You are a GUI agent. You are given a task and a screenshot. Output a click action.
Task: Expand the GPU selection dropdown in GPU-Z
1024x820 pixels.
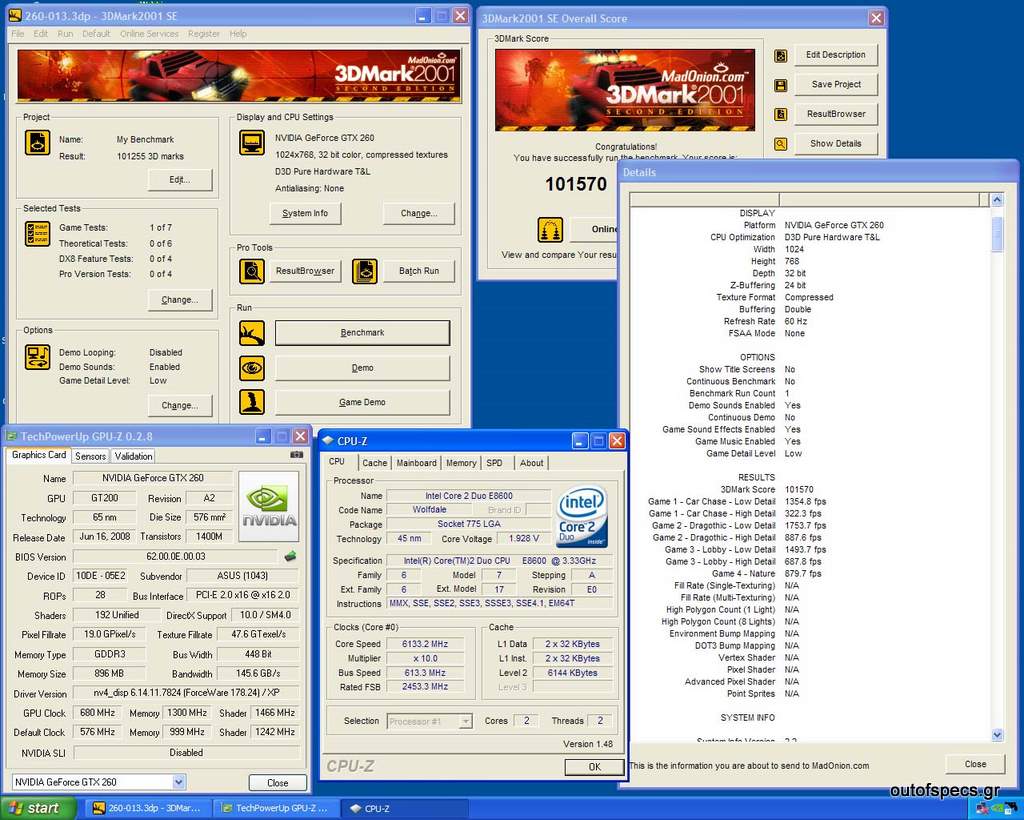[179, 782]
